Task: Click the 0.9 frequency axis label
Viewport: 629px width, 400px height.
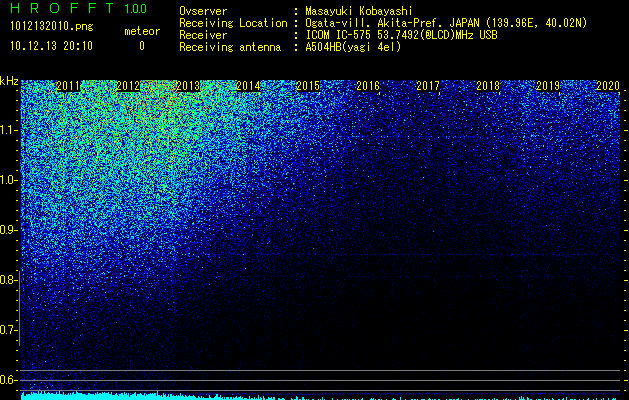Action: (8, 230)
